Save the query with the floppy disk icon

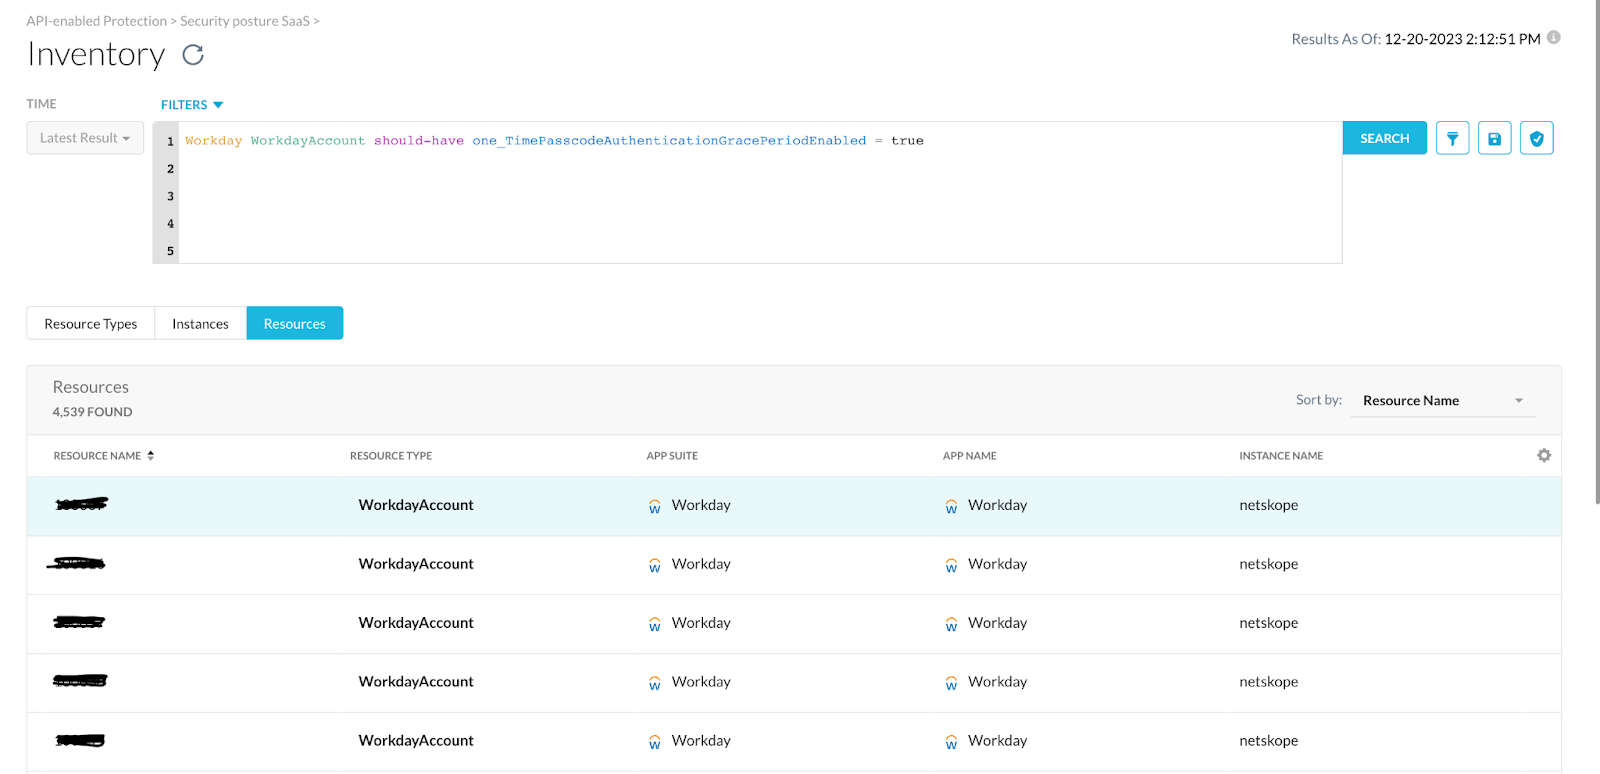pyautogui.click(x=1494, y=138)
